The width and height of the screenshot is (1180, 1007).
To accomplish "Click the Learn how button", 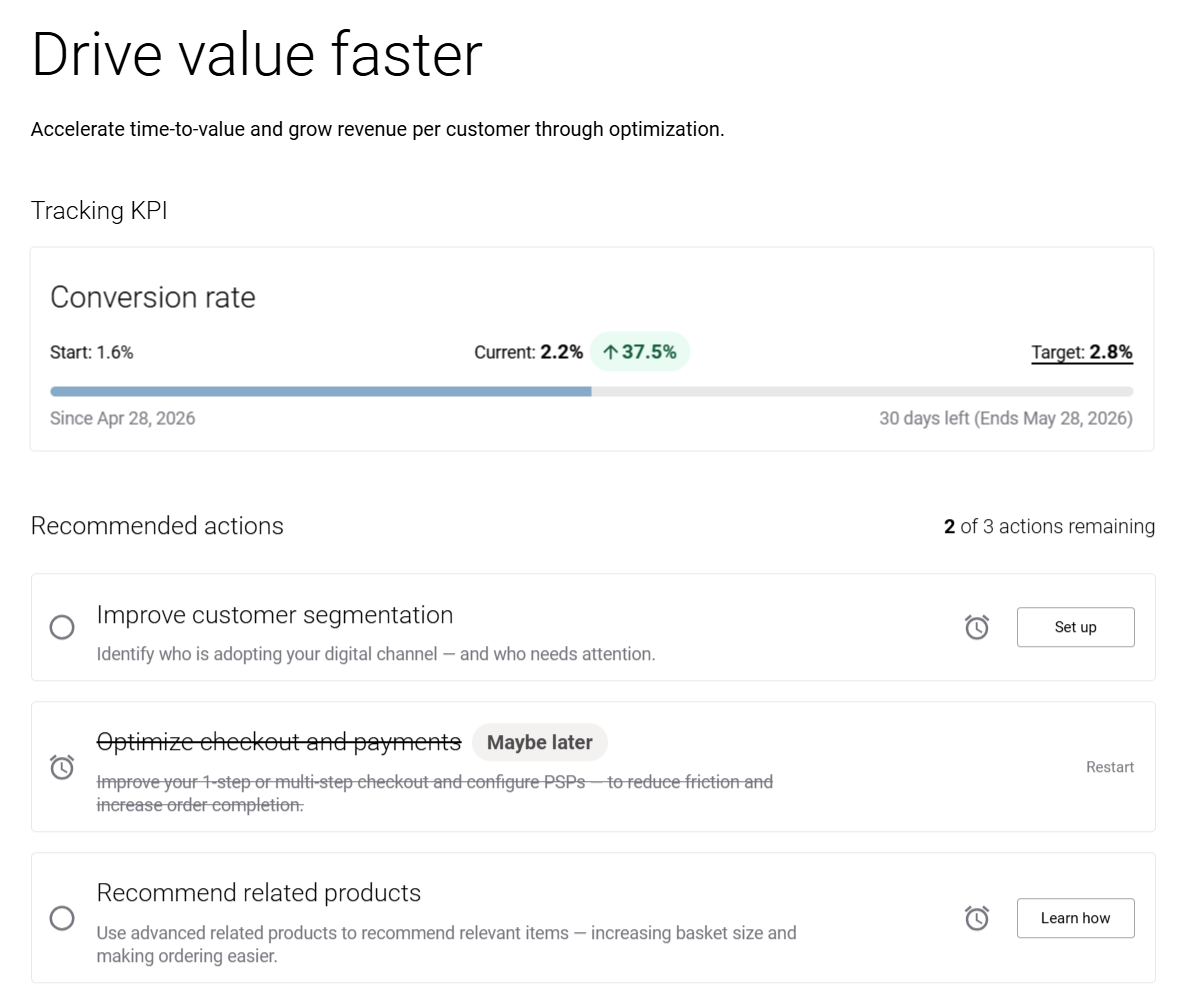I will tap(1075, 918).
